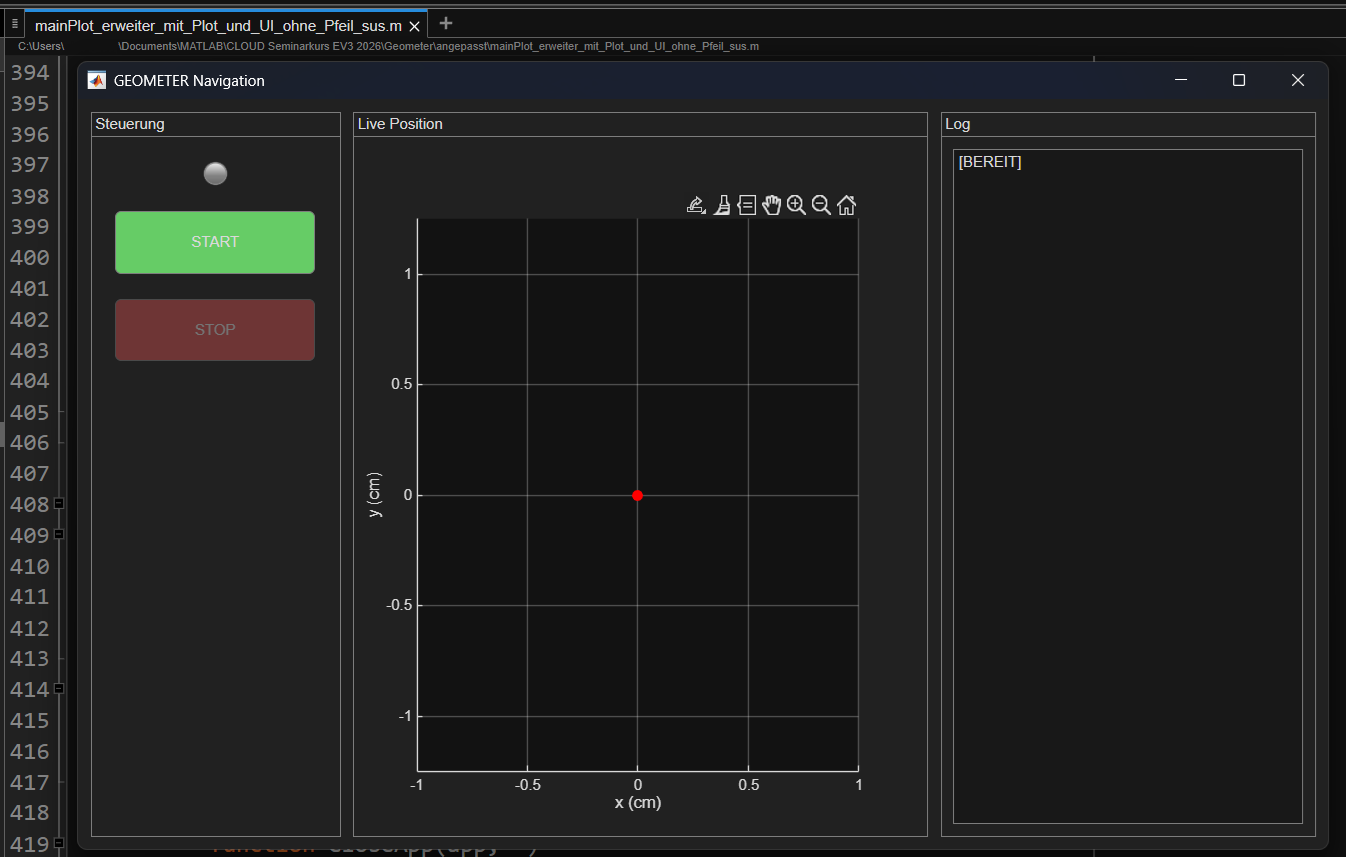
Task: Click the x (cm) axis label
Action: point(638,802)
